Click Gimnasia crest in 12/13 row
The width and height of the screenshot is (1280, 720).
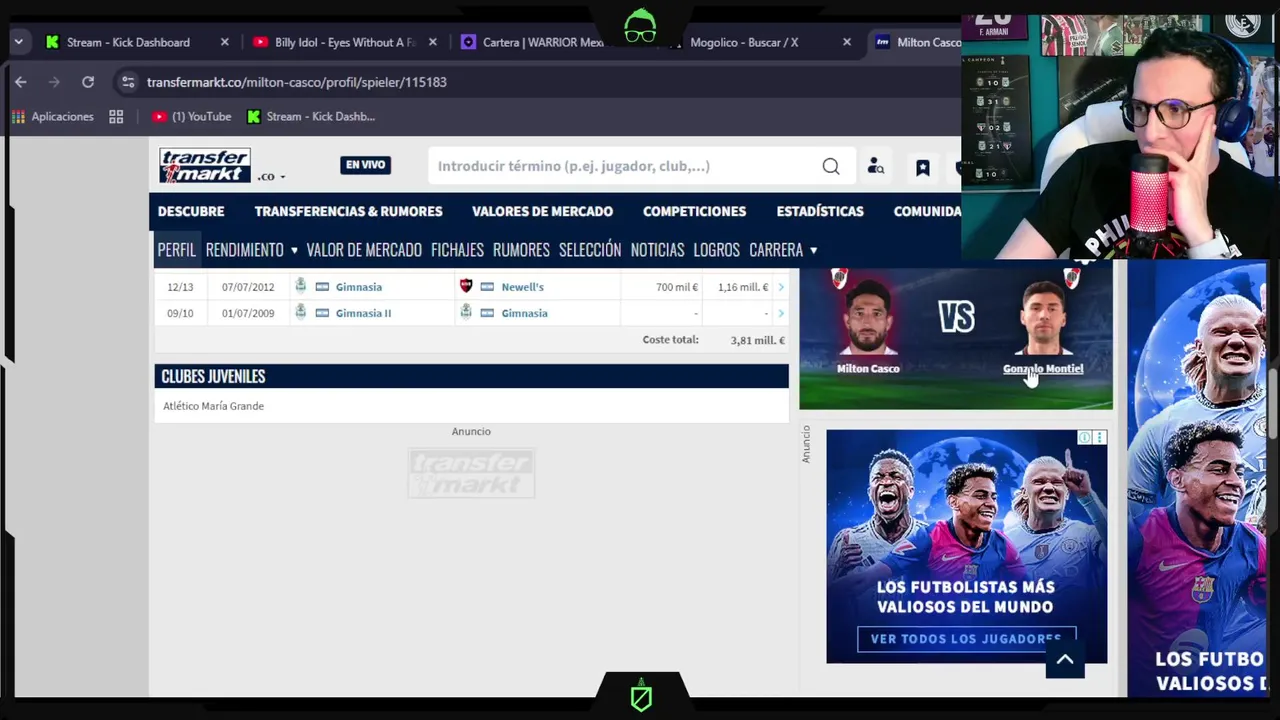point(300,286)
